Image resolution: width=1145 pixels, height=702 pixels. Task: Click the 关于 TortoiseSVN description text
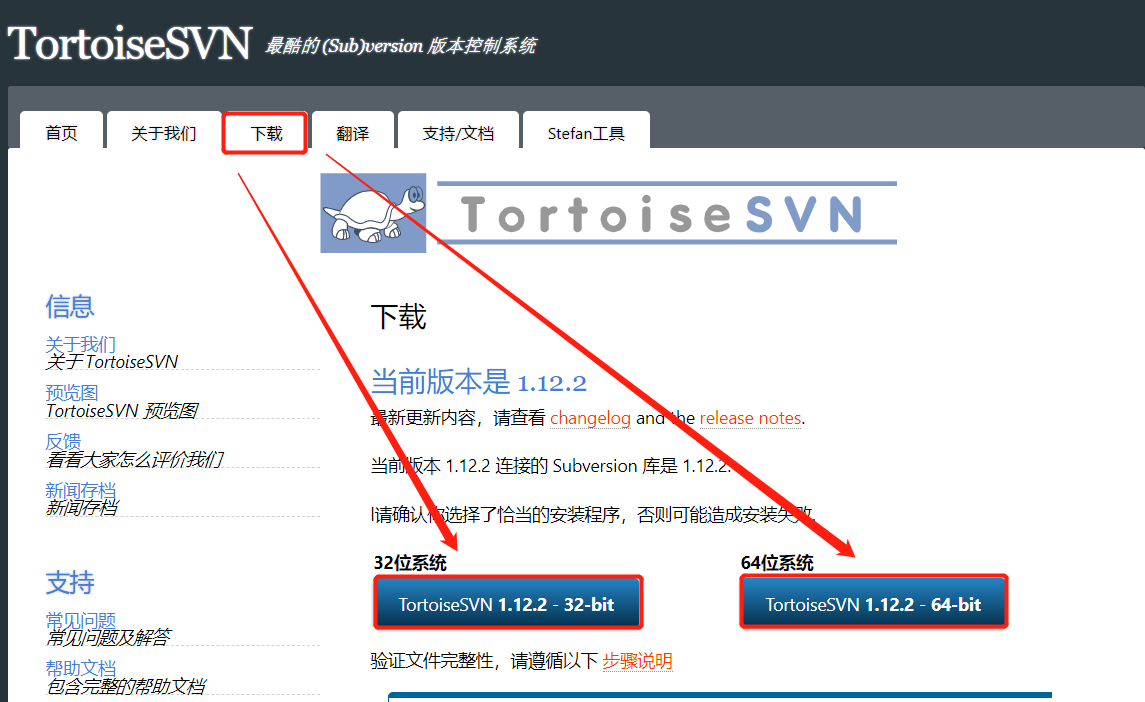tap(112, 362)
